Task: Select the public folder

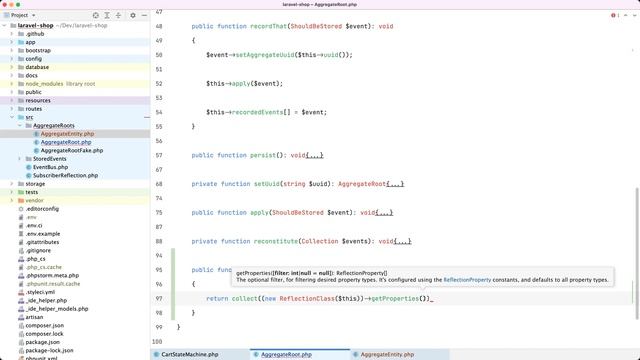Action: pos(33,92)
